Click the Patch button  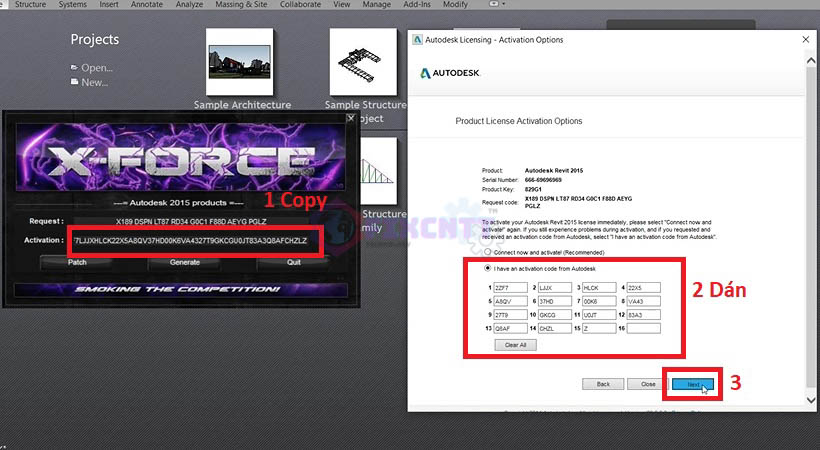point(77,262)
